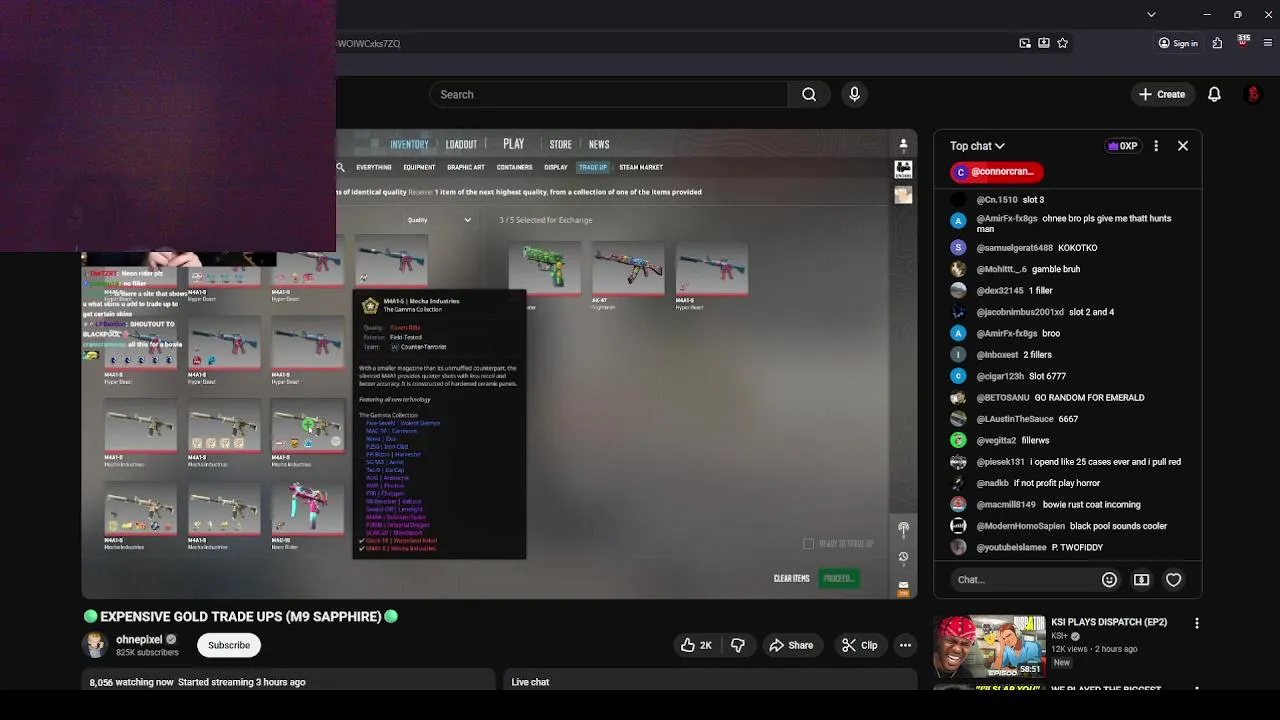
Task: Close the live chat panel
Action: [1182, 146]
